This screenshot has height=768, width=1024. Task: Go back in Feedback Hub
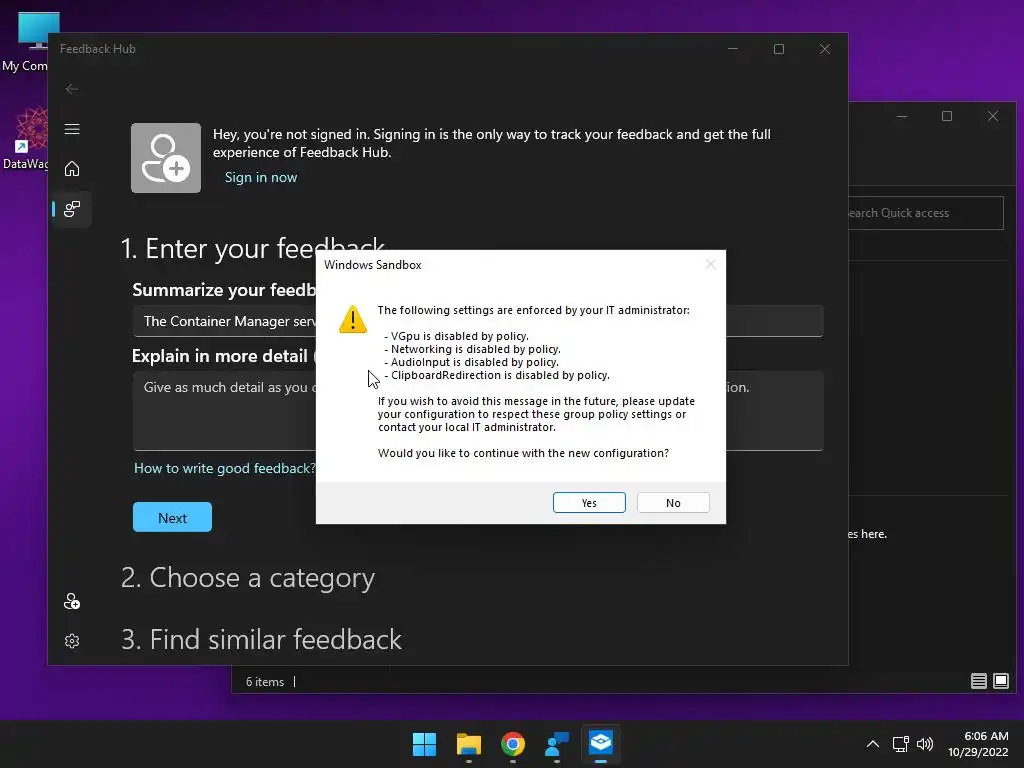pos(72,89)
